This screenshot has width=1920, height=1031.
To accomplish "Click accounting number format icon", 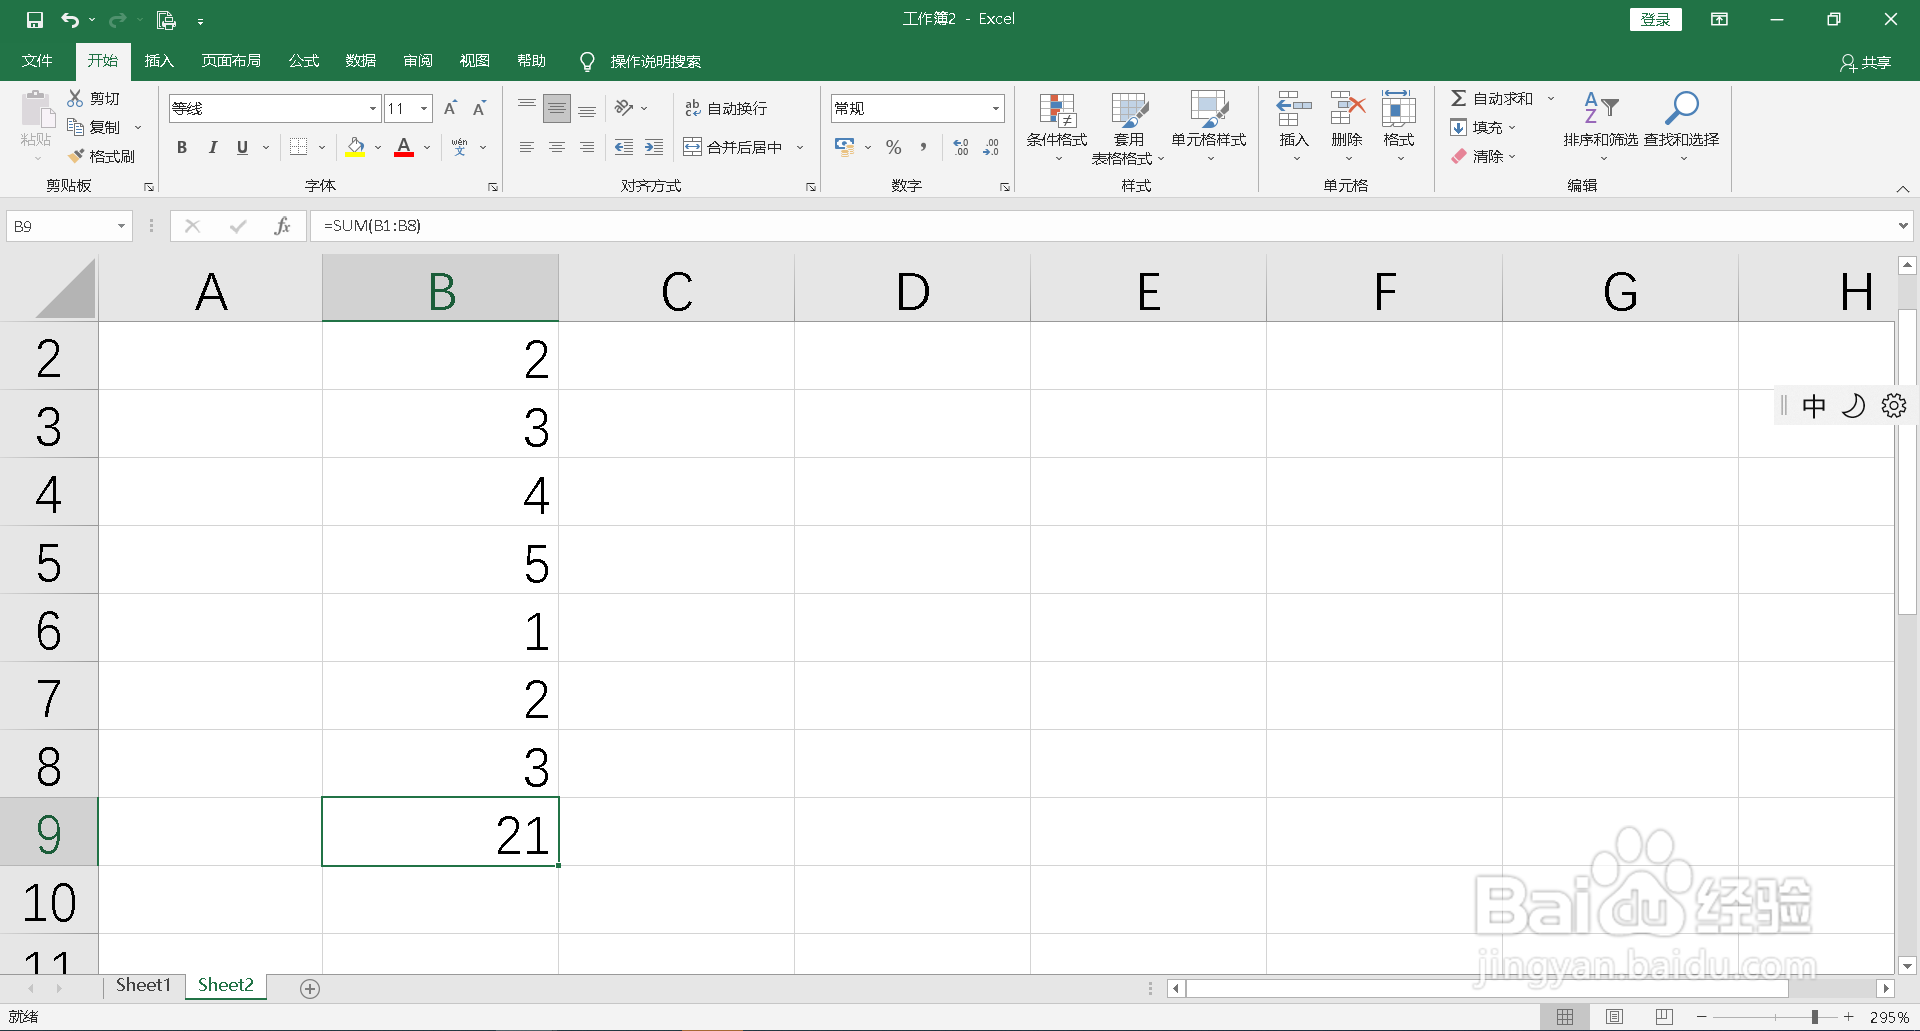I will pos(845,147).
